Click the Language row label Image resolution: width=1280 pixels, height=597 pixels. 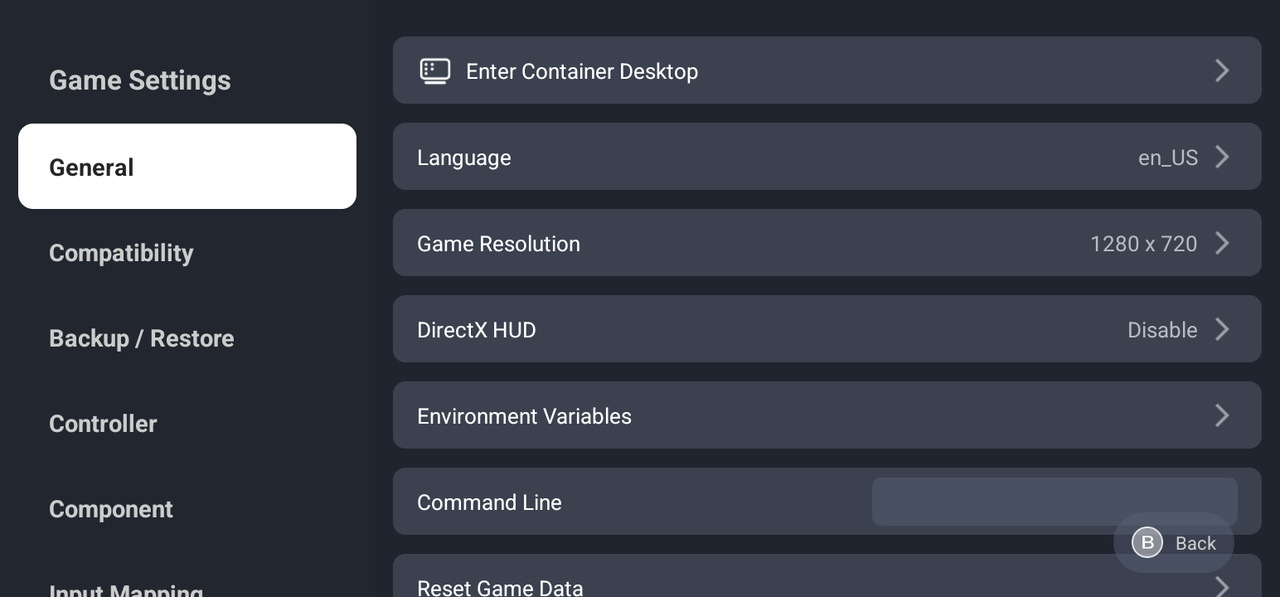pyautogui.click(x=464, y=158)
